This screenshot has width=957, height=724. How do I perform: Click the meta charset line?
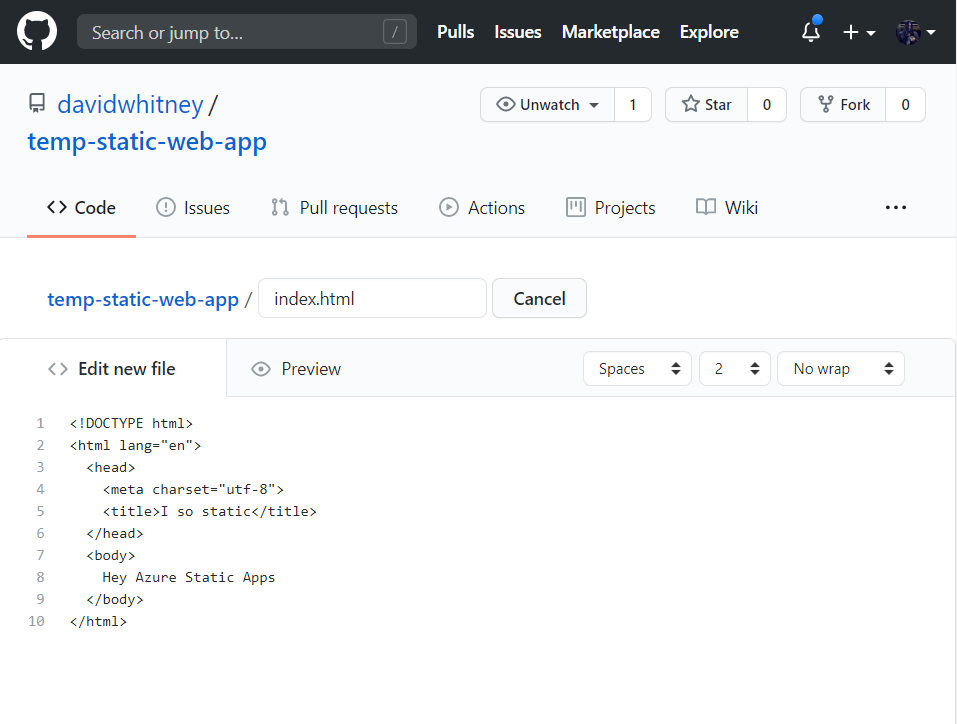point(193,489)
